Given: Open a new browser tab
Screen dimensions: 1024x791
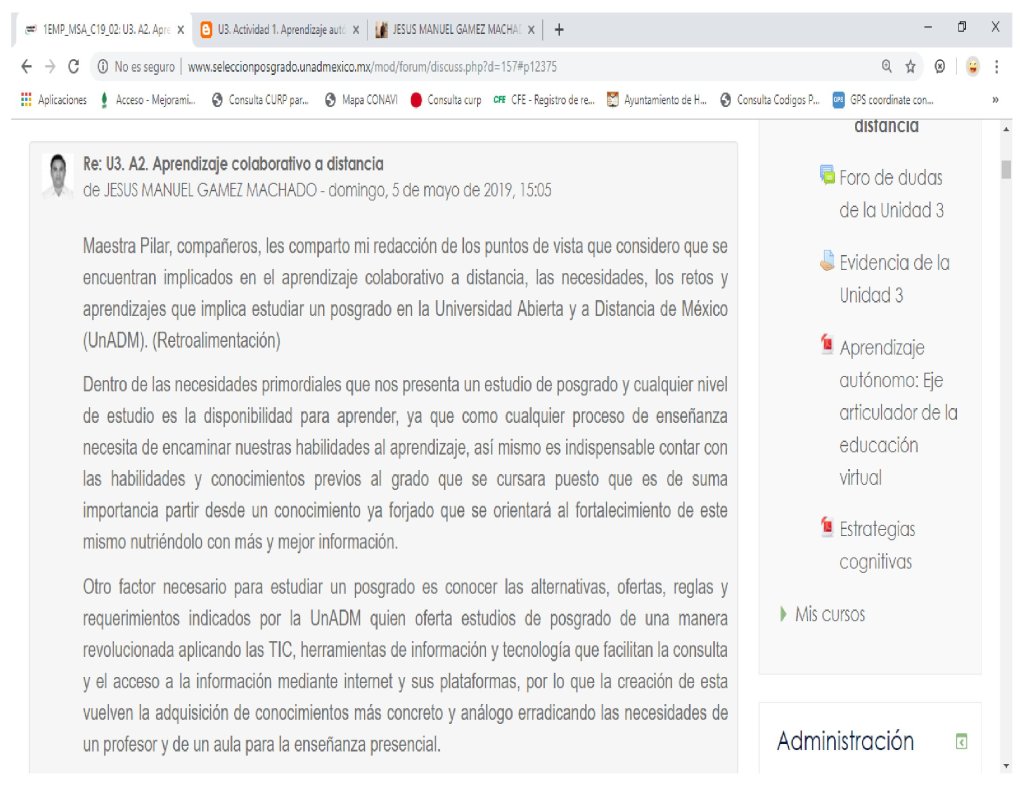Looking at the screenshot, I should click(x=559, y=29).
